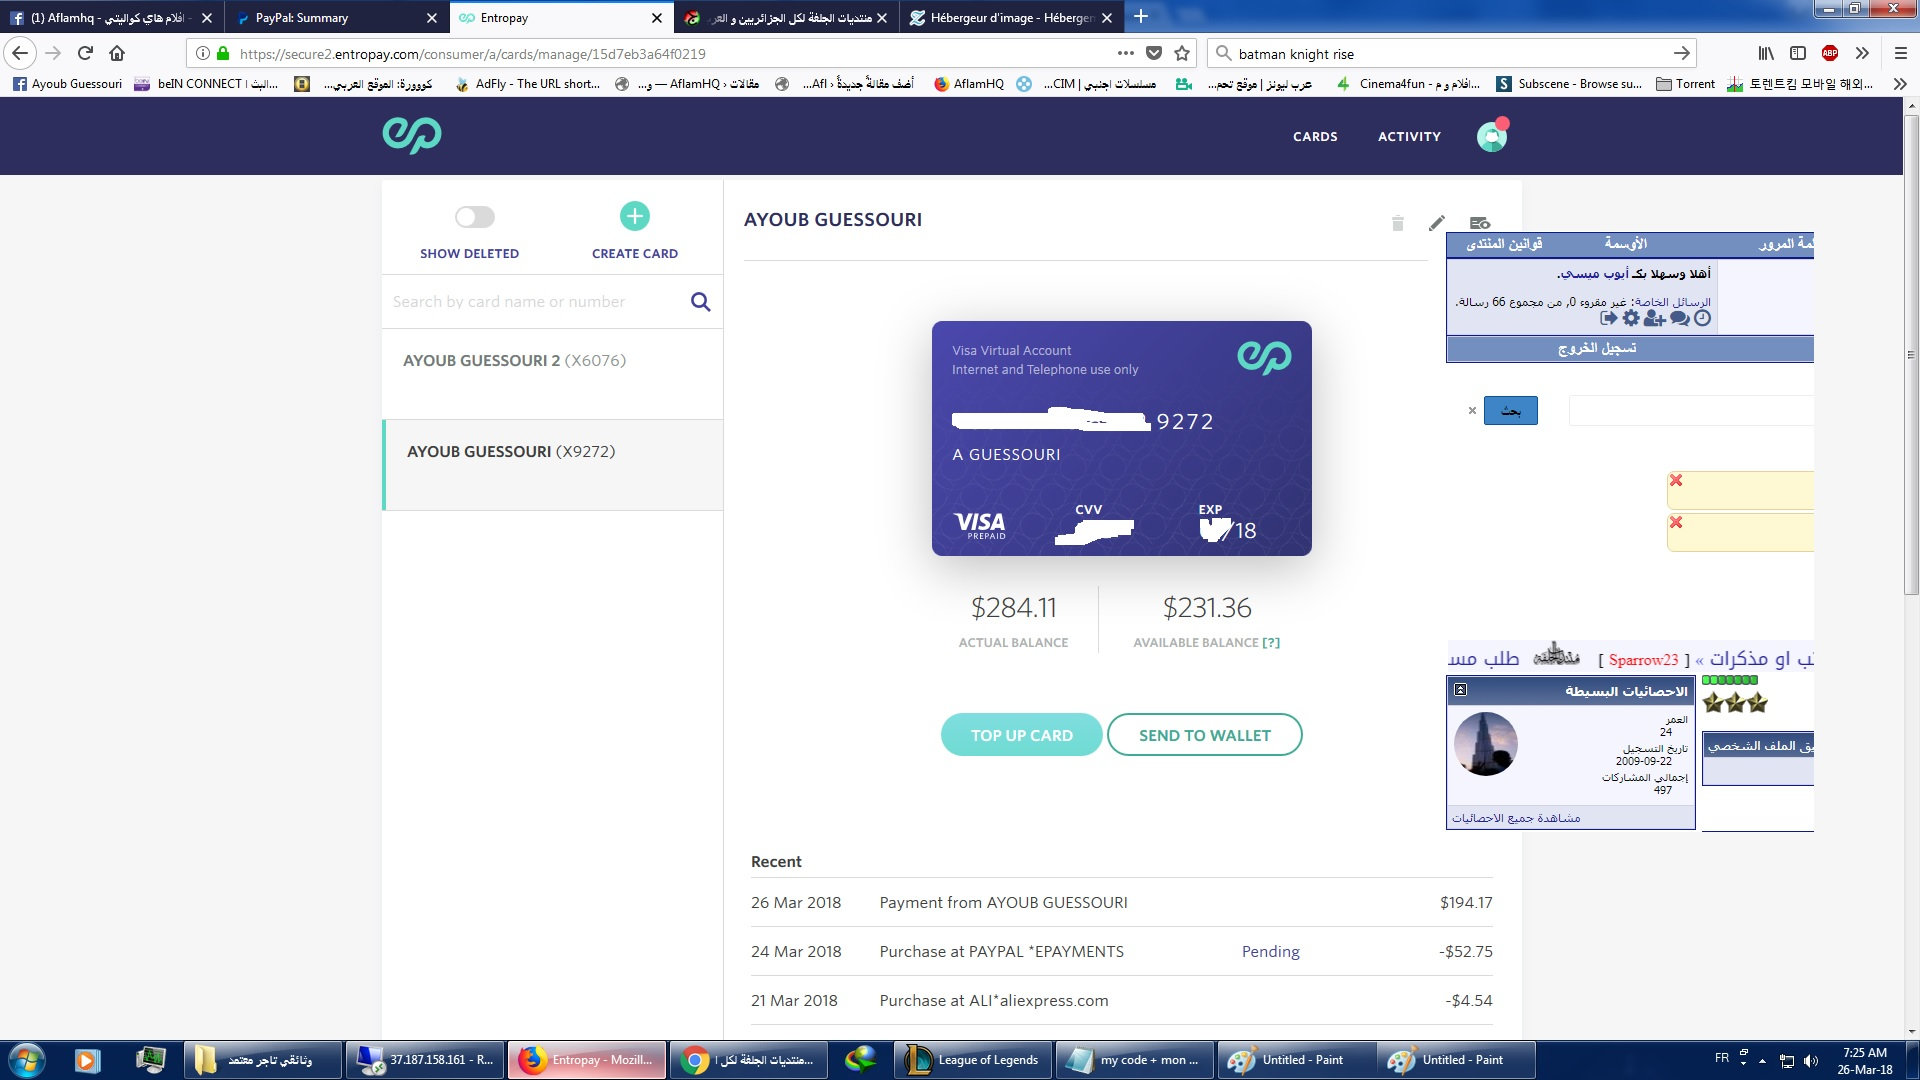Viewport: 1920px width, 1080px height.
Task: Open the user profile avatar icon
Action: coord(1491,136)
